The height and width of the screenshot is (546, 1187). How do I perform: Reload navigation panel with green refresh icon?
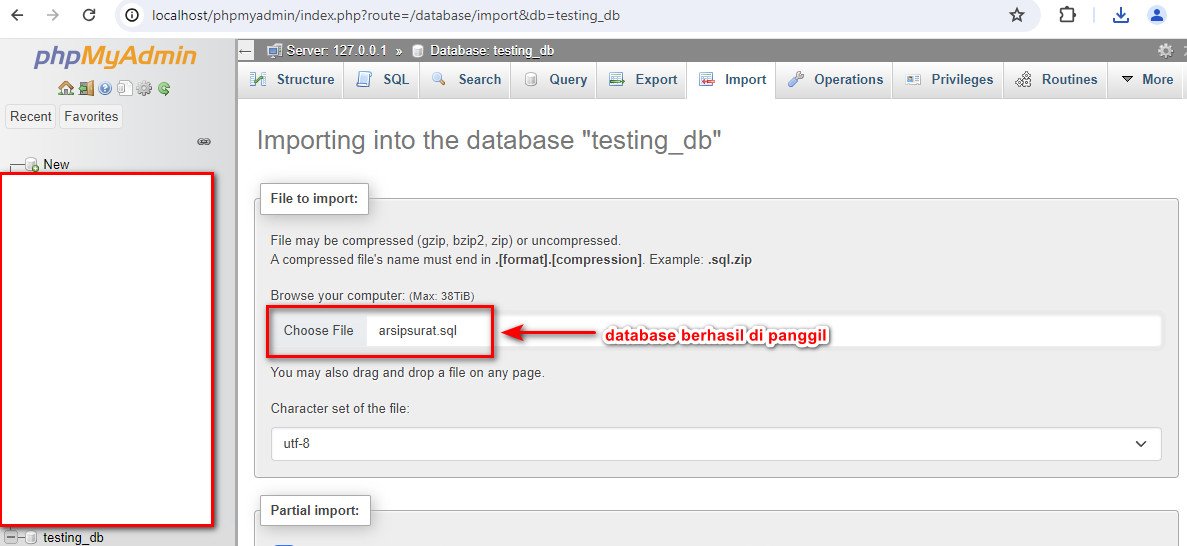tap(164, 89)
